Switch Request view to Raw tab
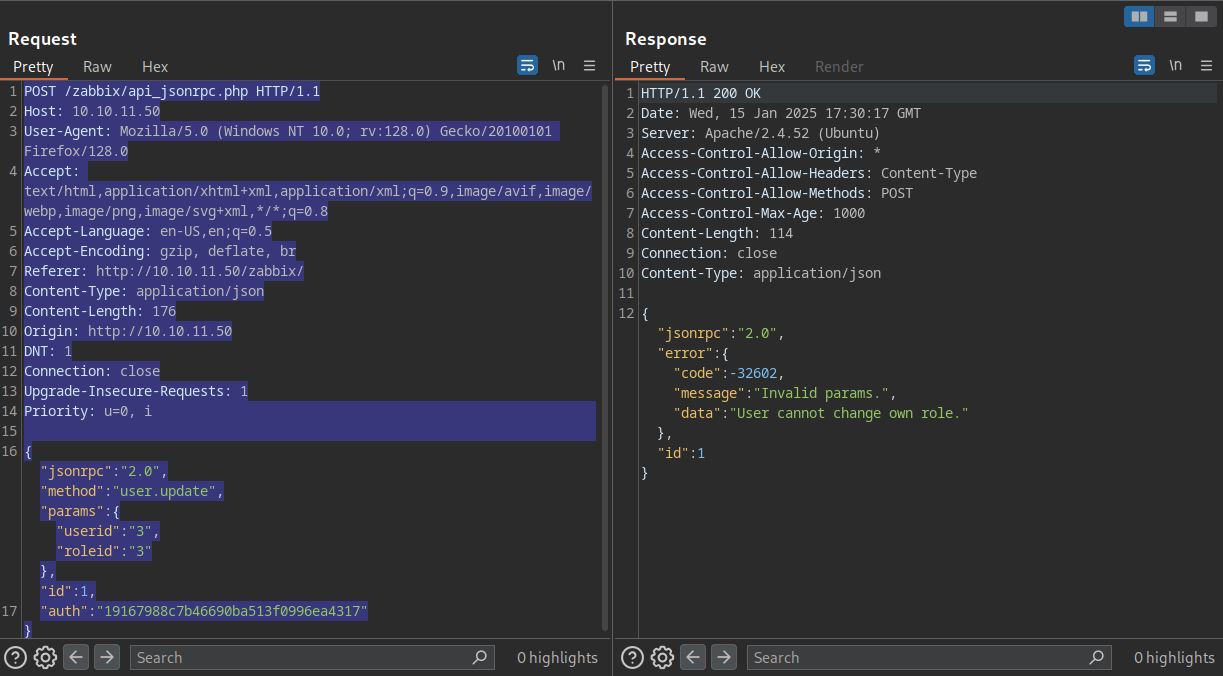 click(x=97, y=66)
